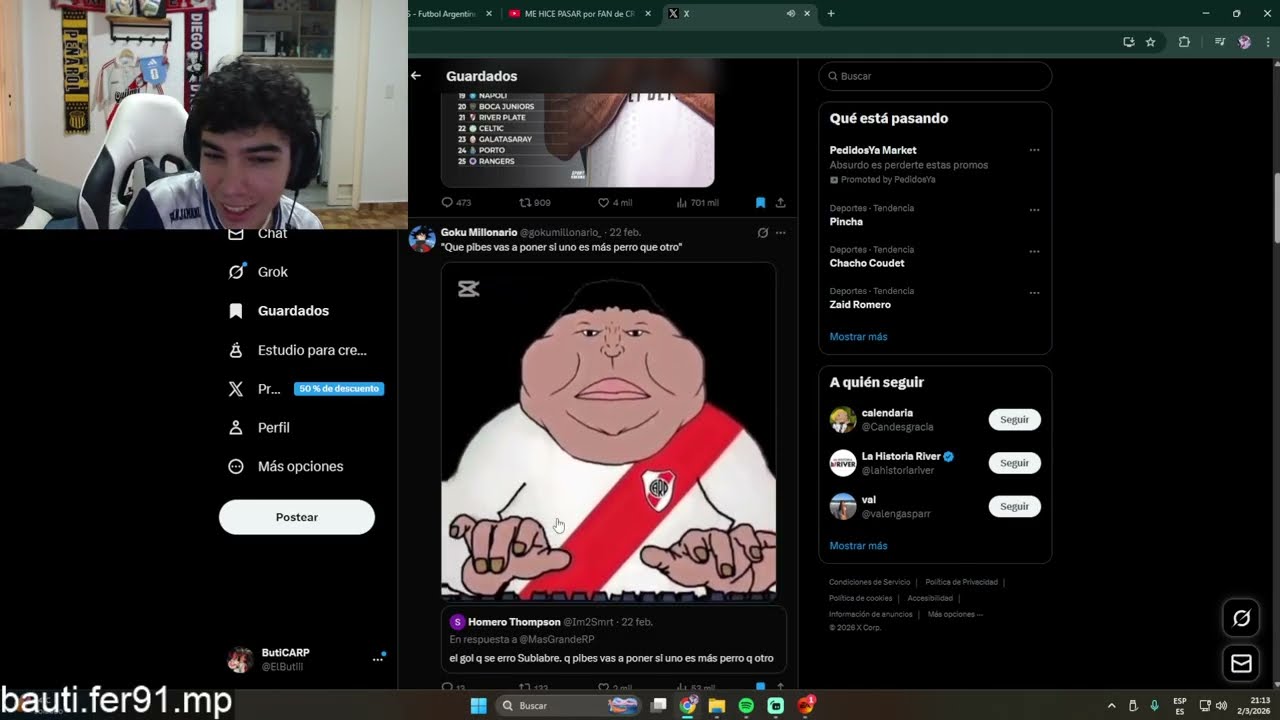Bookmark this page with the star icon
Screen dimensions: 1280x720
pyautogui.click(x=1150, y=42)
